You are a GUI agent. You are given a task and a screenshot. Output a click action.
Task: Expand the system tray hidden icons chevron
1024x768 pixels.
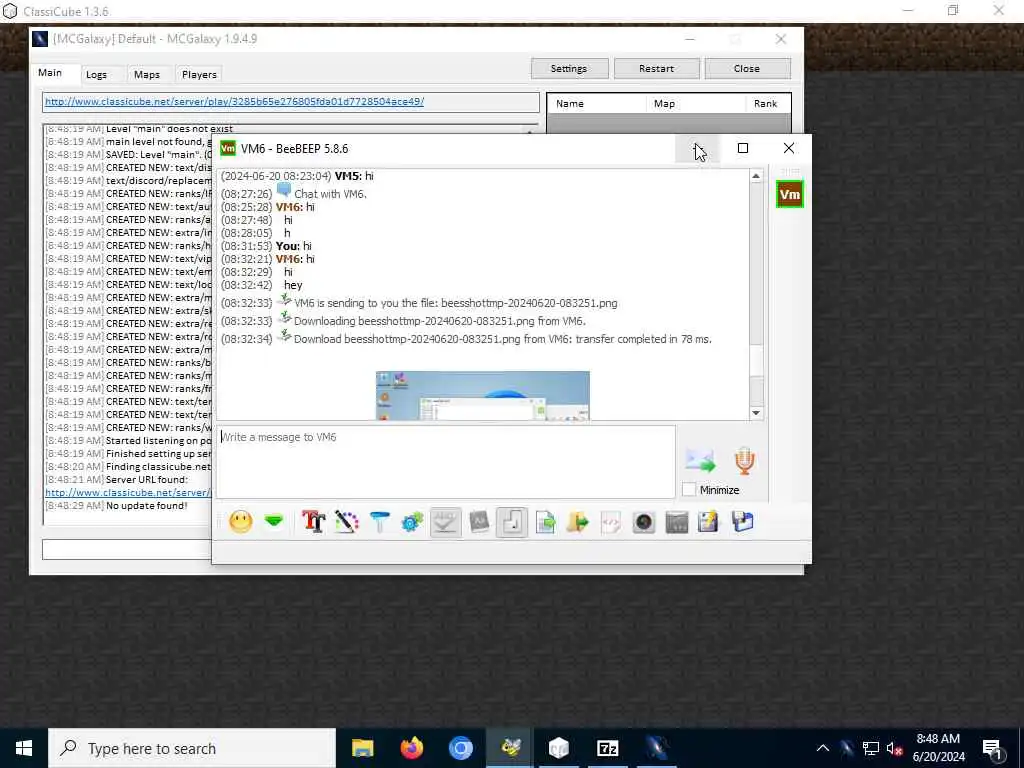[823, 748]
